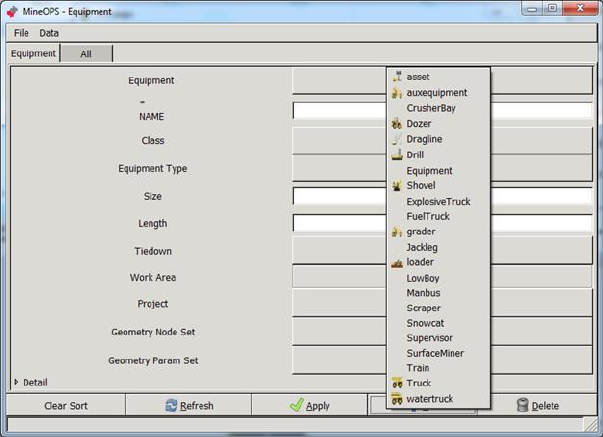This screenshot has height=437, width=603.
Task: Click the Shovel icon
Action: [397, 185]
